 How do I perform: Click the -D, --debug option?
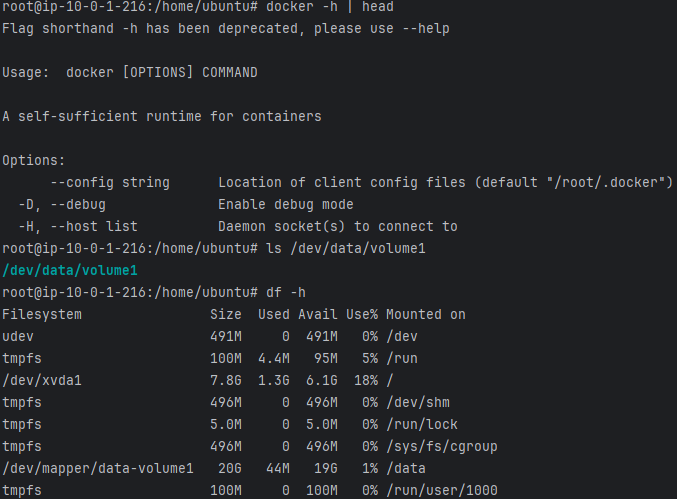click(62, 205)
